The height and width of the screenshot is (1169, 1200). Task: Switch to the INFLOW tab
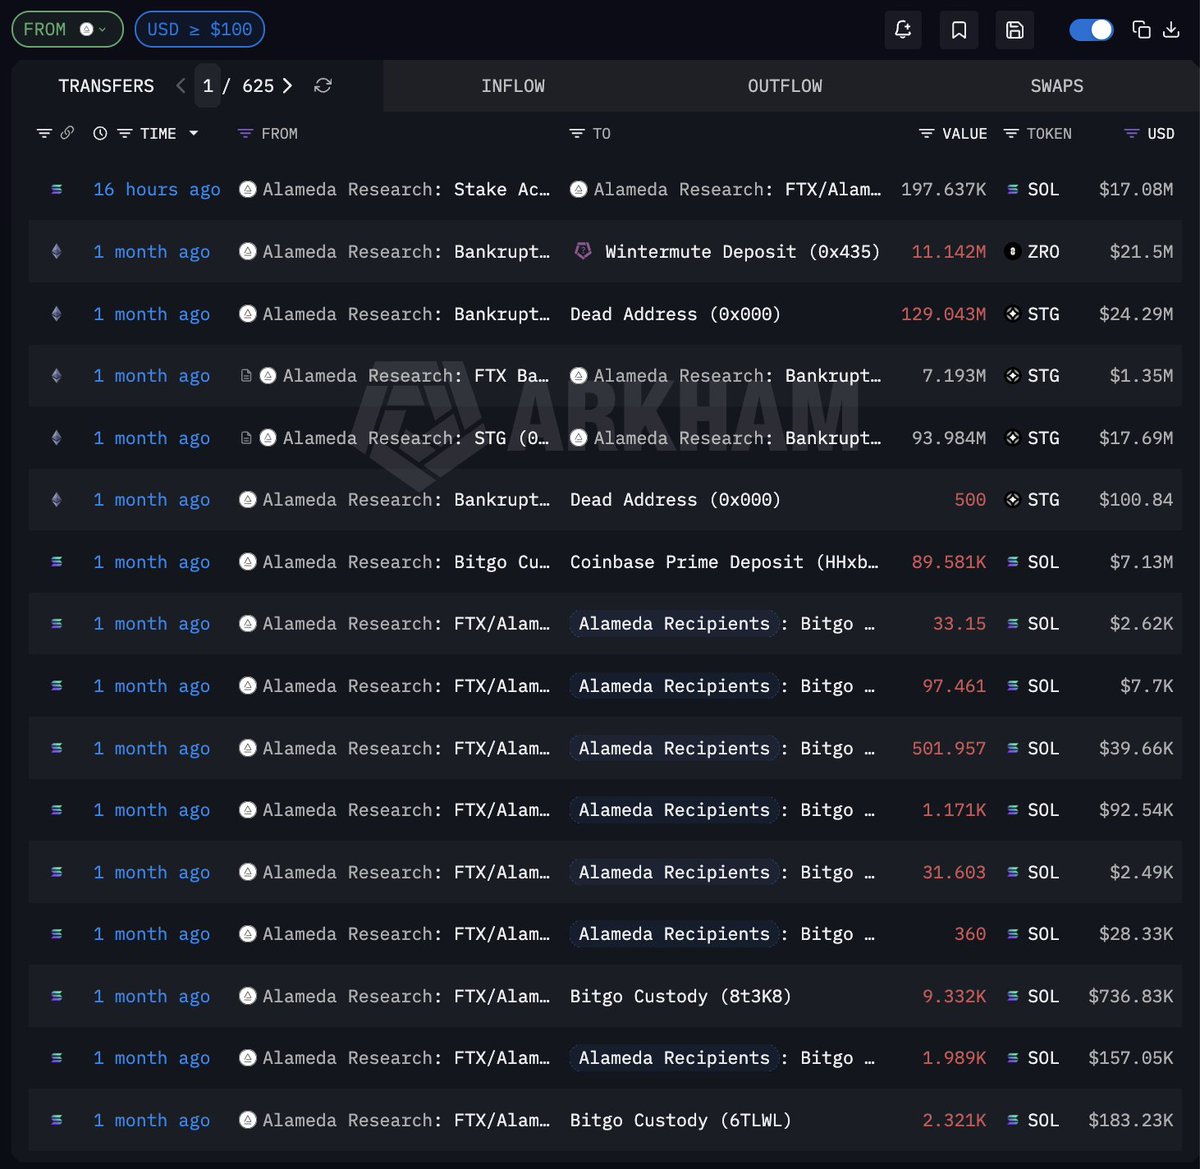click(x=513, y=86)
